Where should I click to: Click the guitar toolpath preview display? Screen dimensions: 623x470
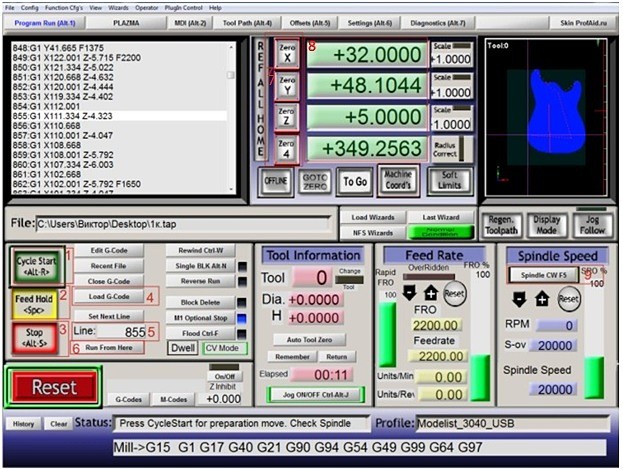coord(546,117)
